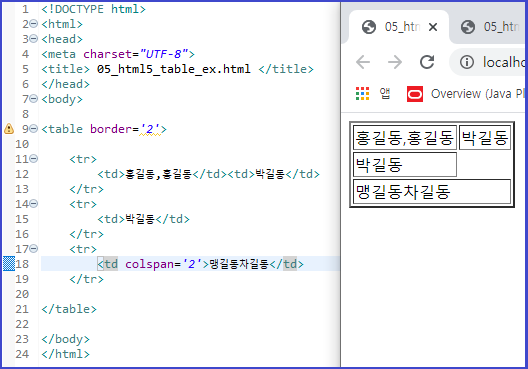This screenshot has height=369, width=528.
Task: Click the </table> closing tag on line 21
Action: [69, 309]
